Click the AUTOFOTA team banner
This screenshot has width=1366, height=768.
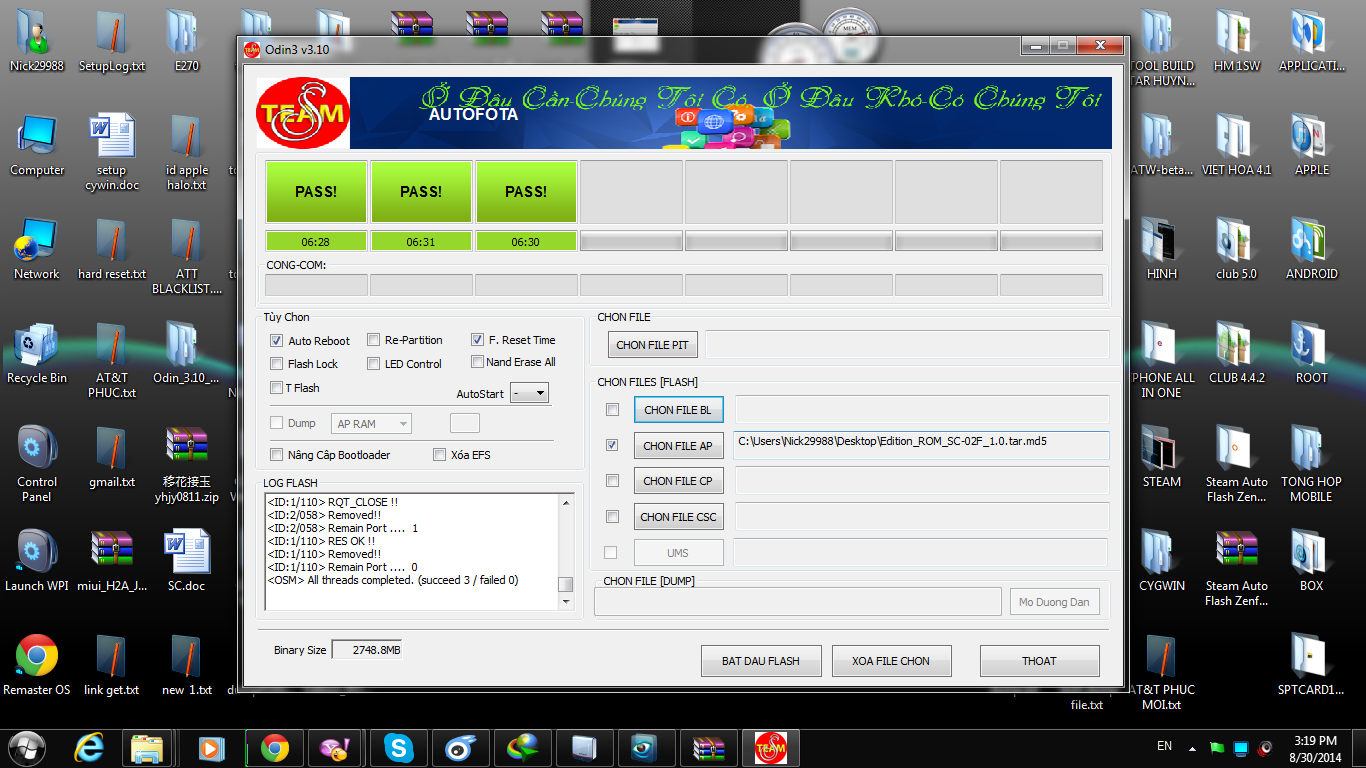point(684,113)
